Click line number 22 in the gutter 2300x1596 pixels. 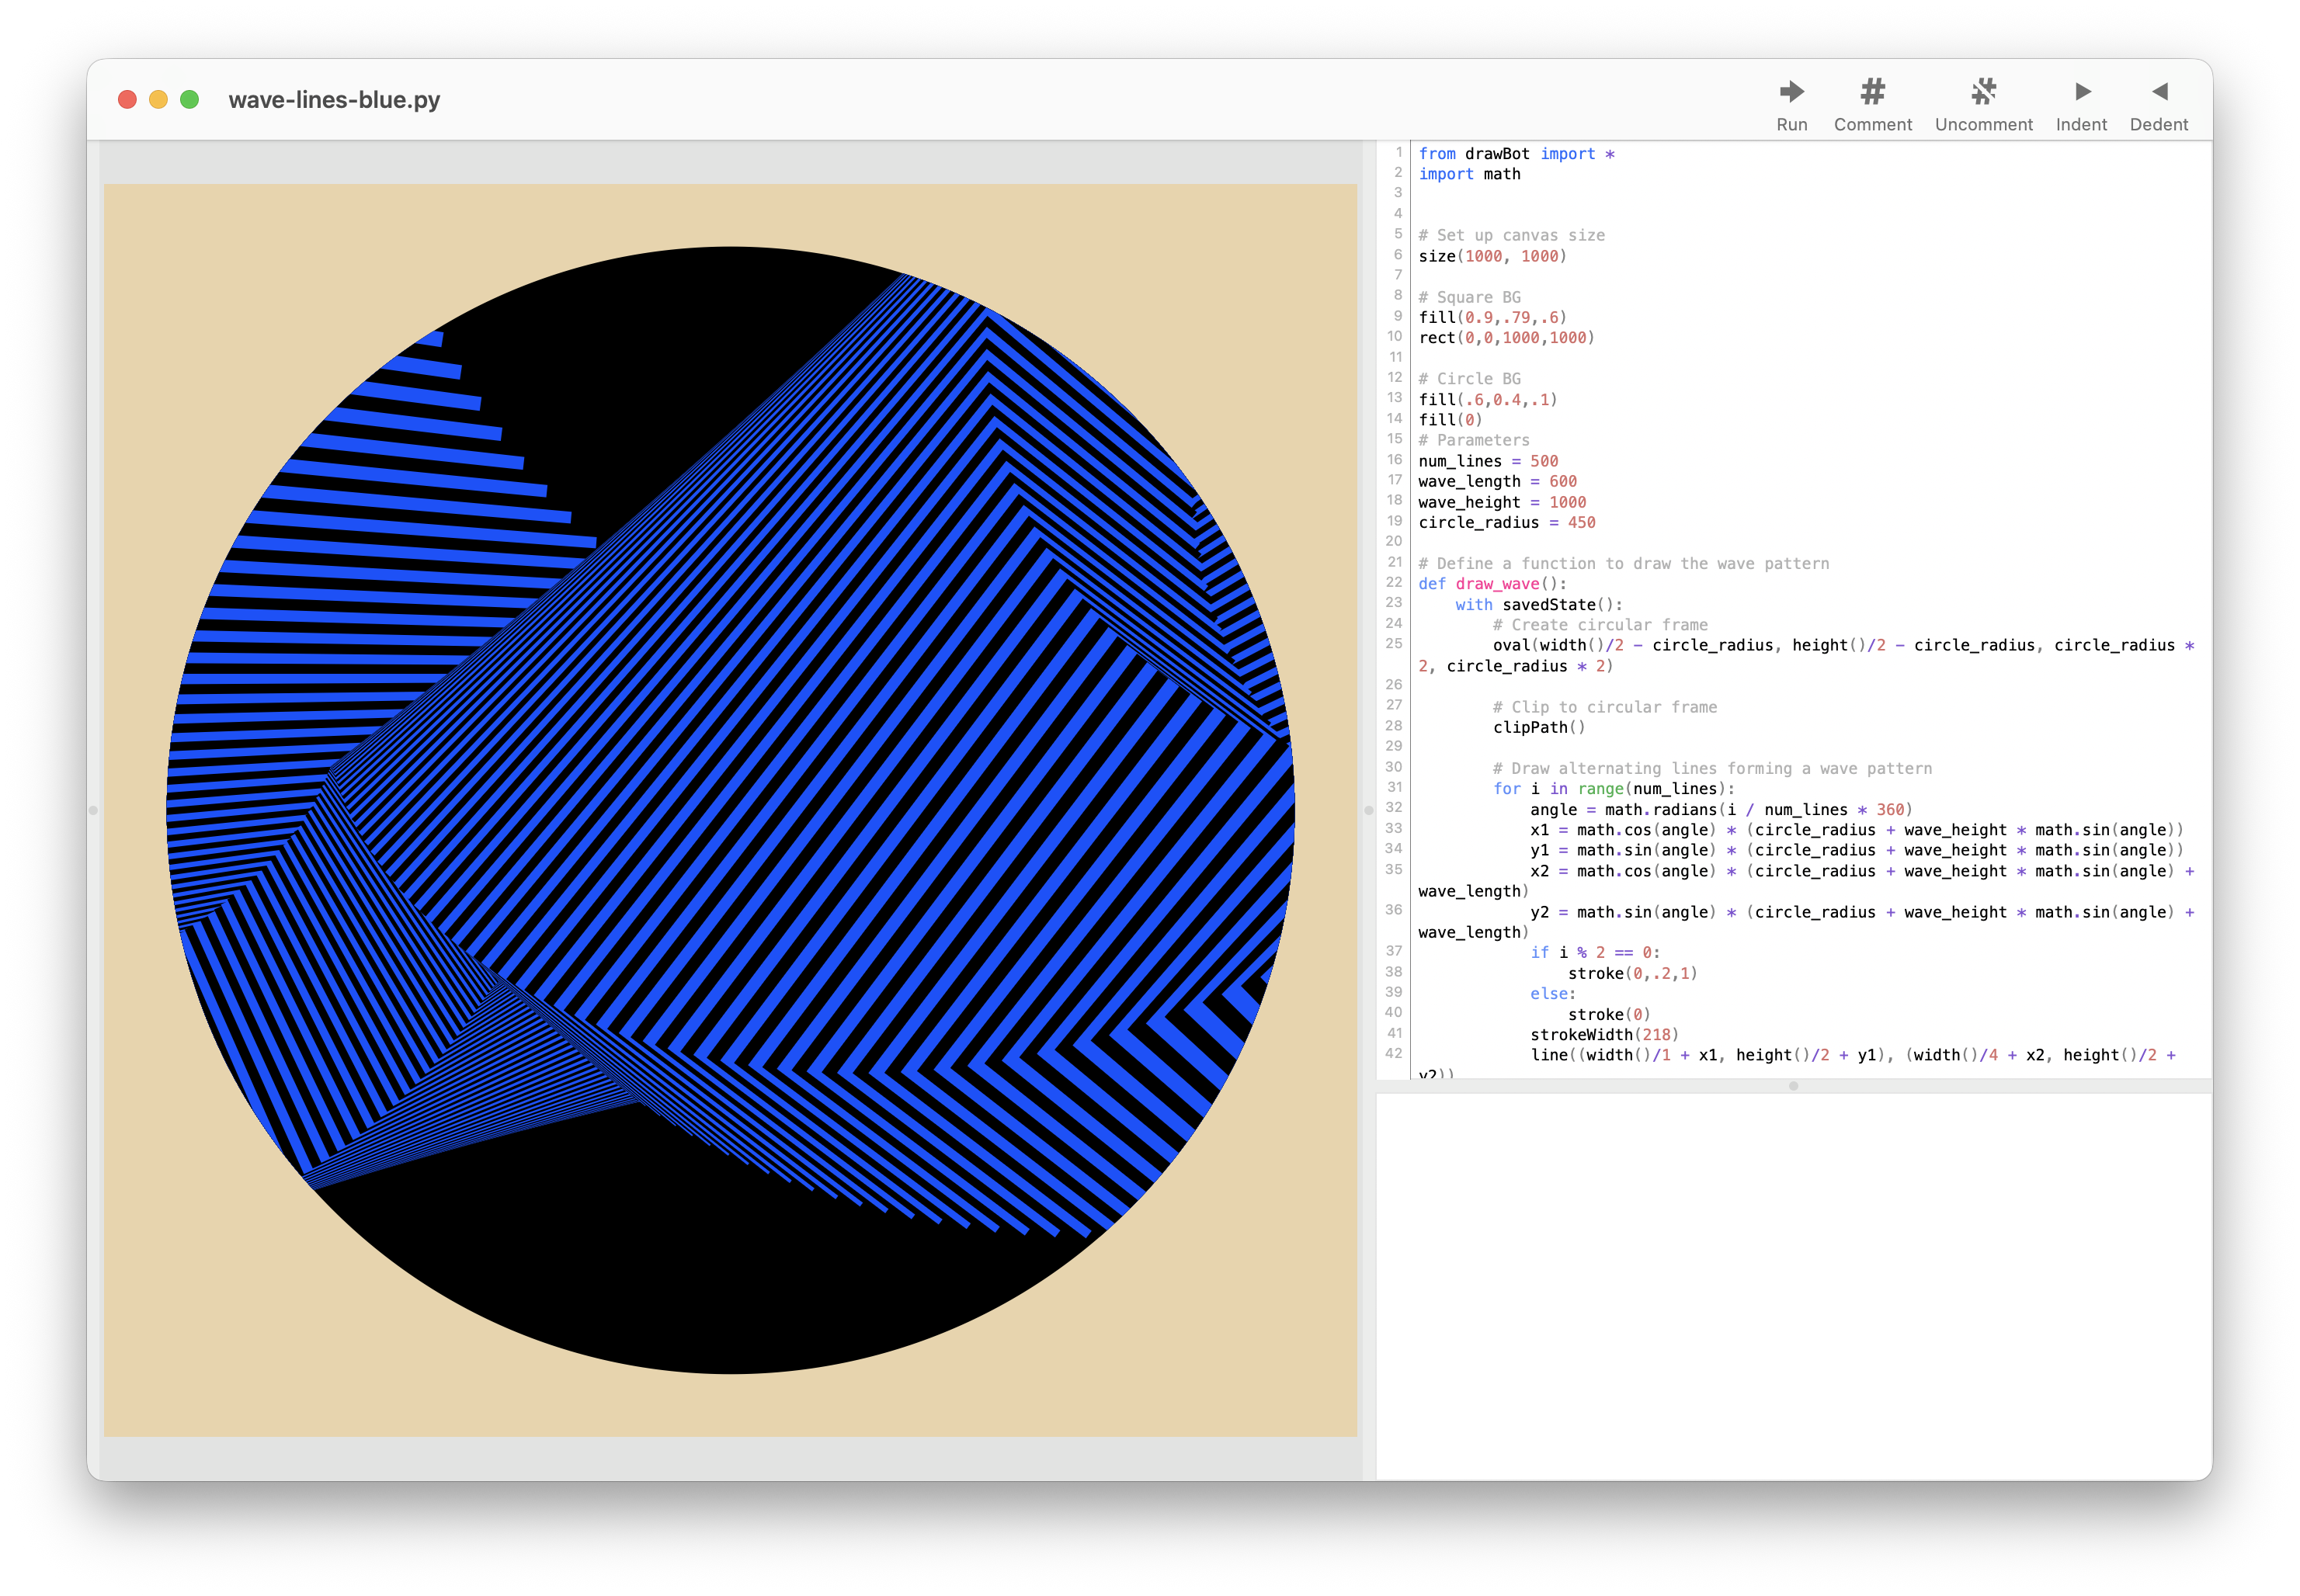(x=1393, y=583)
